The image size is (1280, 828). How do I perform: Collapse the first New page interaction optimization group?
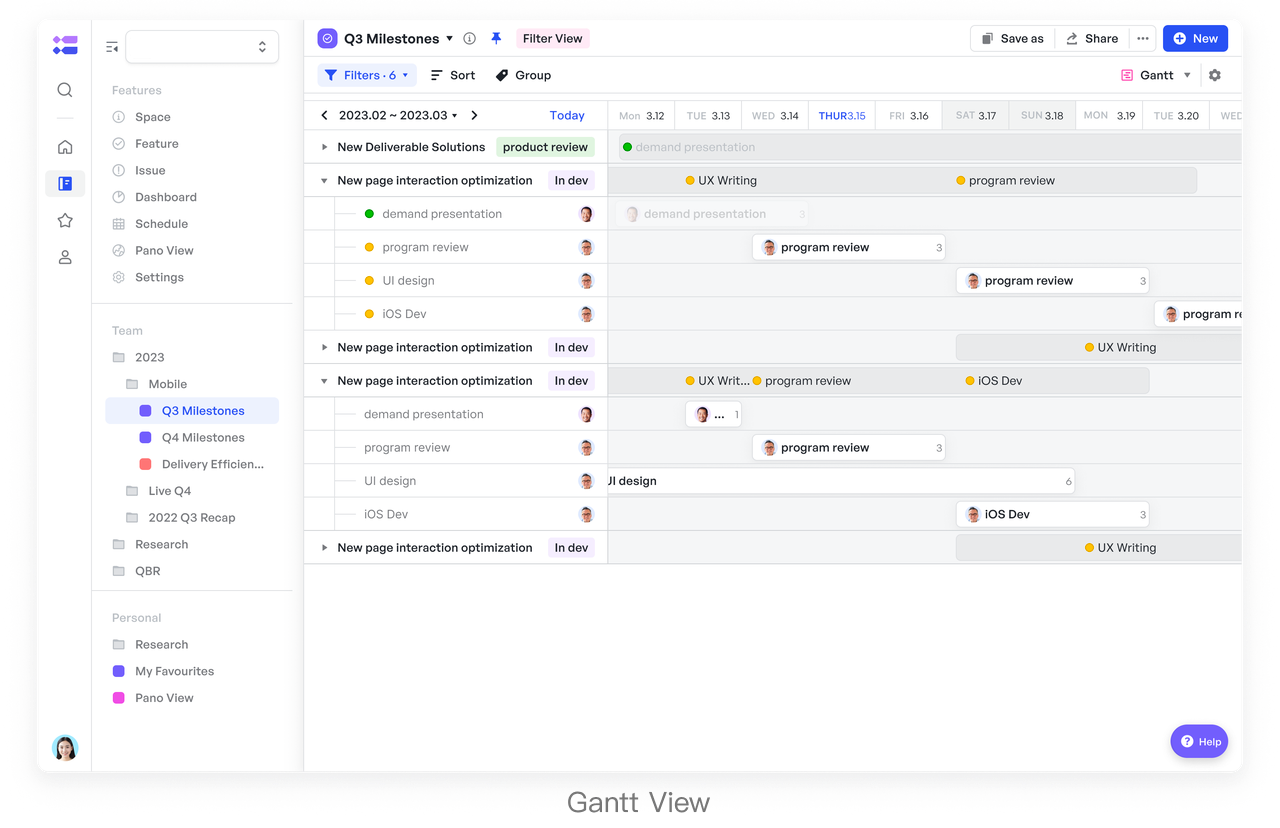pos(323,180)
